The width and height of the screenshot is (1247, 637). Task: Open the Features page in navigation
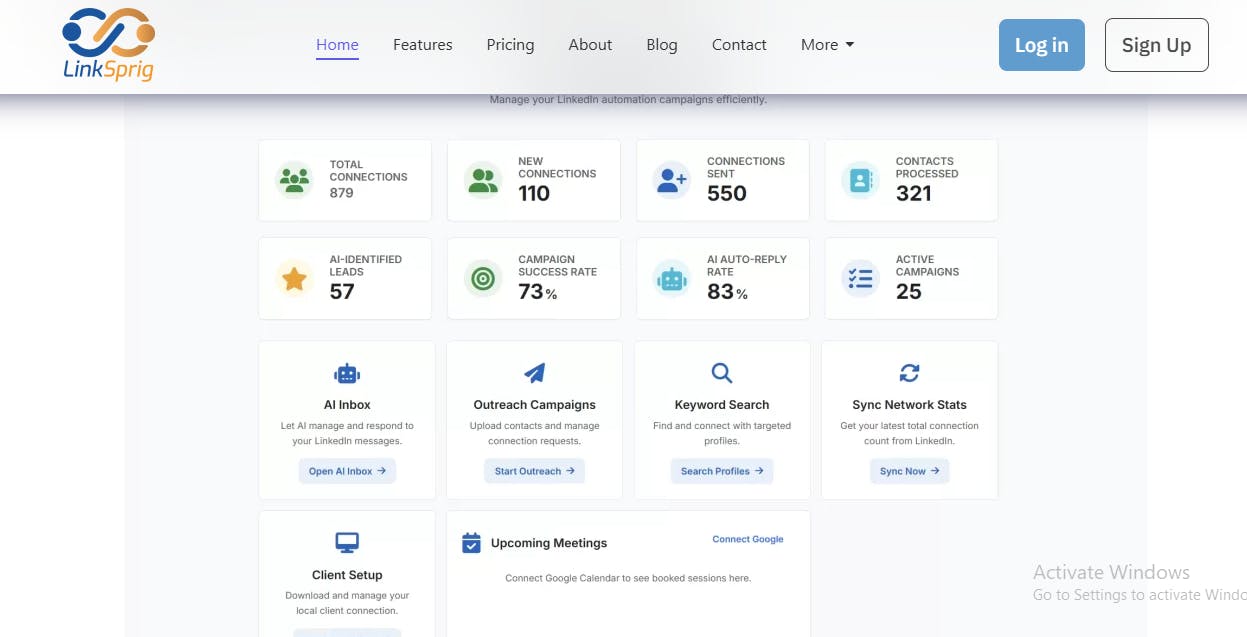422,45
